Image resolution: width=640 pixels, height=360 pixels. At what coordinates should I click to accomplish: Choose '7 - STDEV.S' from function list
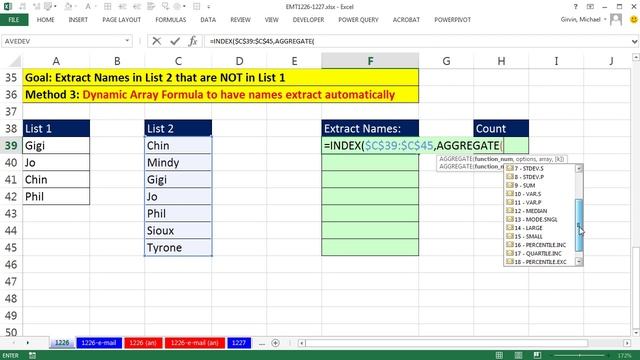pyautogui.click(x=539, y=168)
